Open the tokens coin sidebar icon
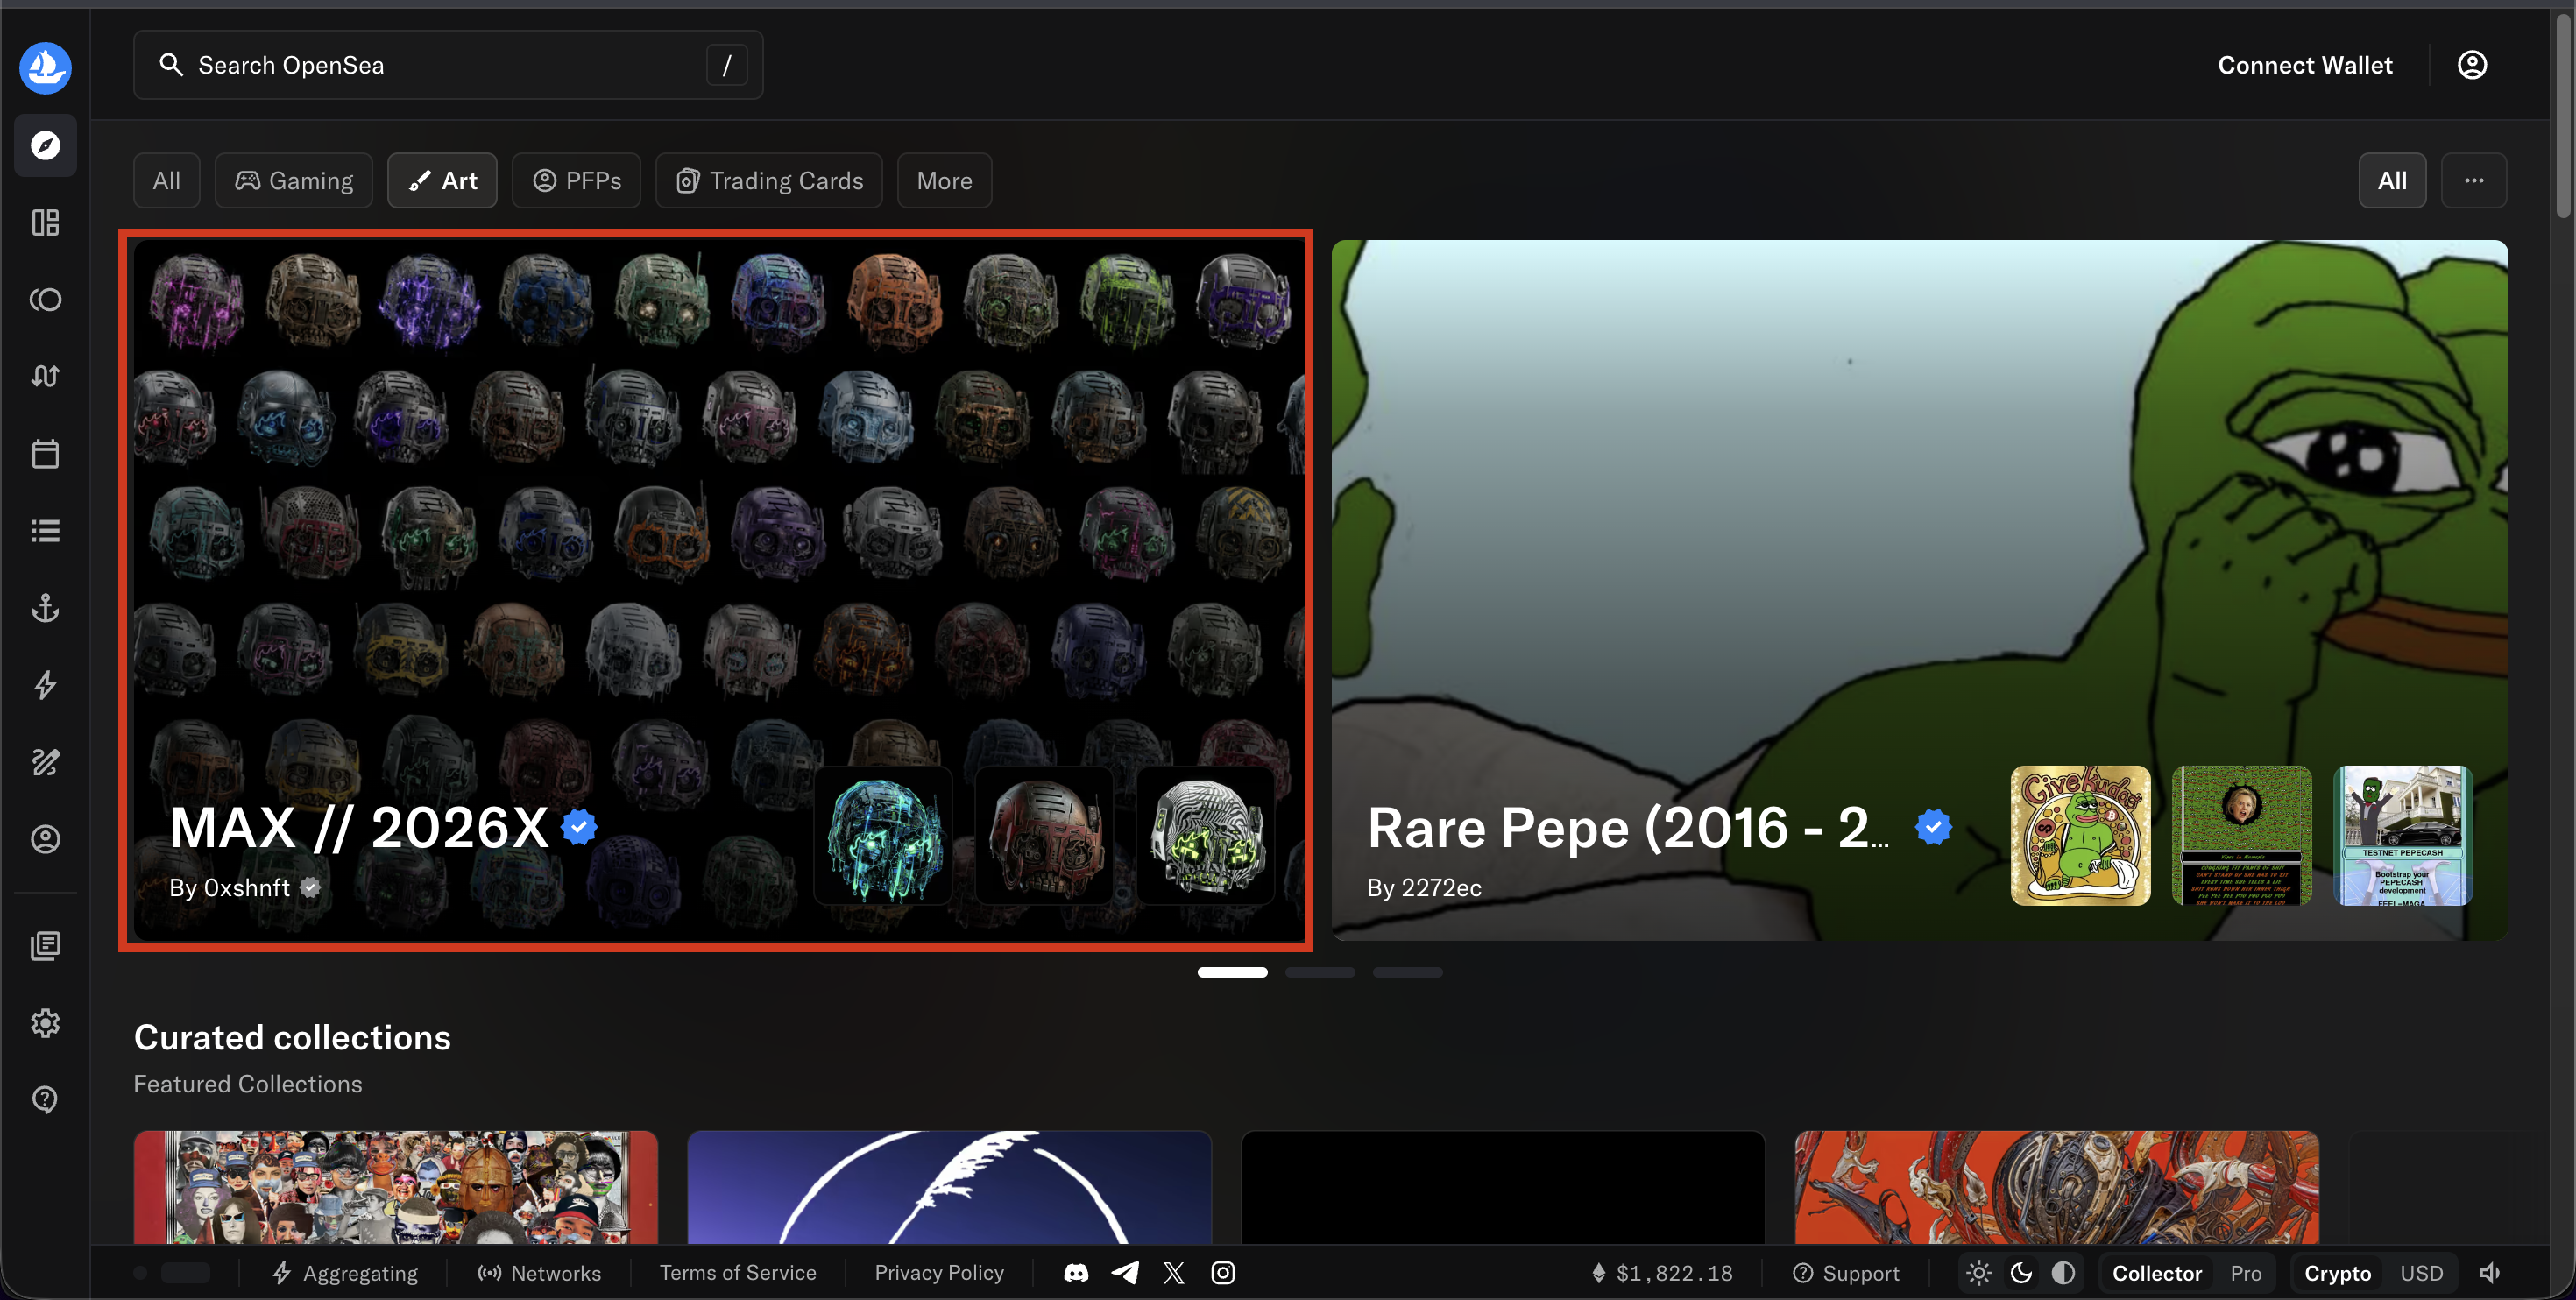This screenshot has height=1300, width=2576. 45,299
